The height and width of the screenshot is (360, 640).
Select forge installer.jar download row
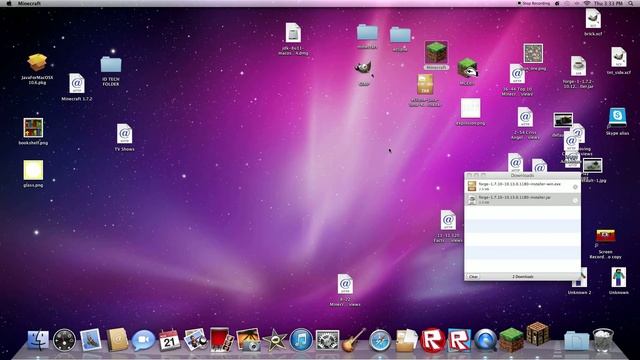[522, 200]
